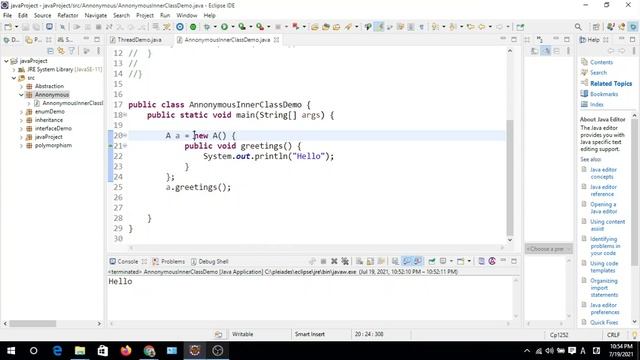
Task: Switch to the Debug Shell tab
Action: coord(209,262)
